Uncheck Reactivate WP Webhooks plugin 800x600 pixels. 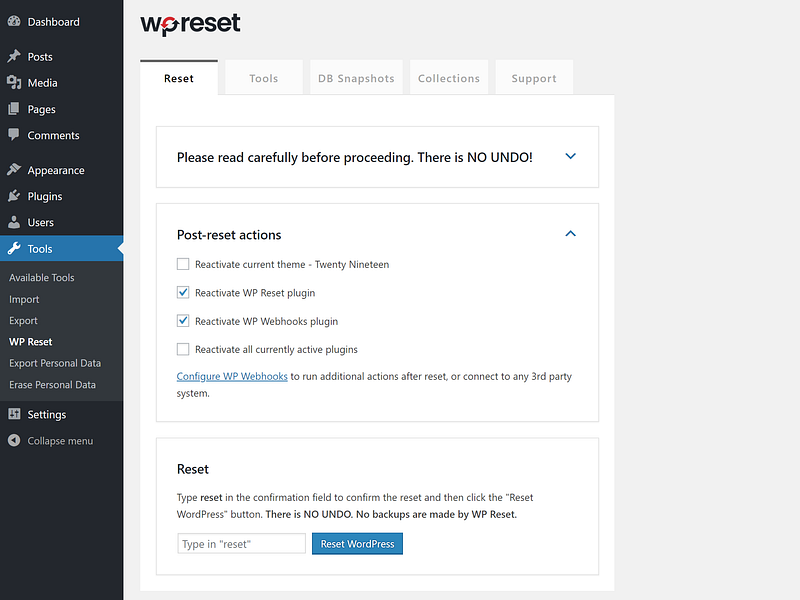point(183,321)
